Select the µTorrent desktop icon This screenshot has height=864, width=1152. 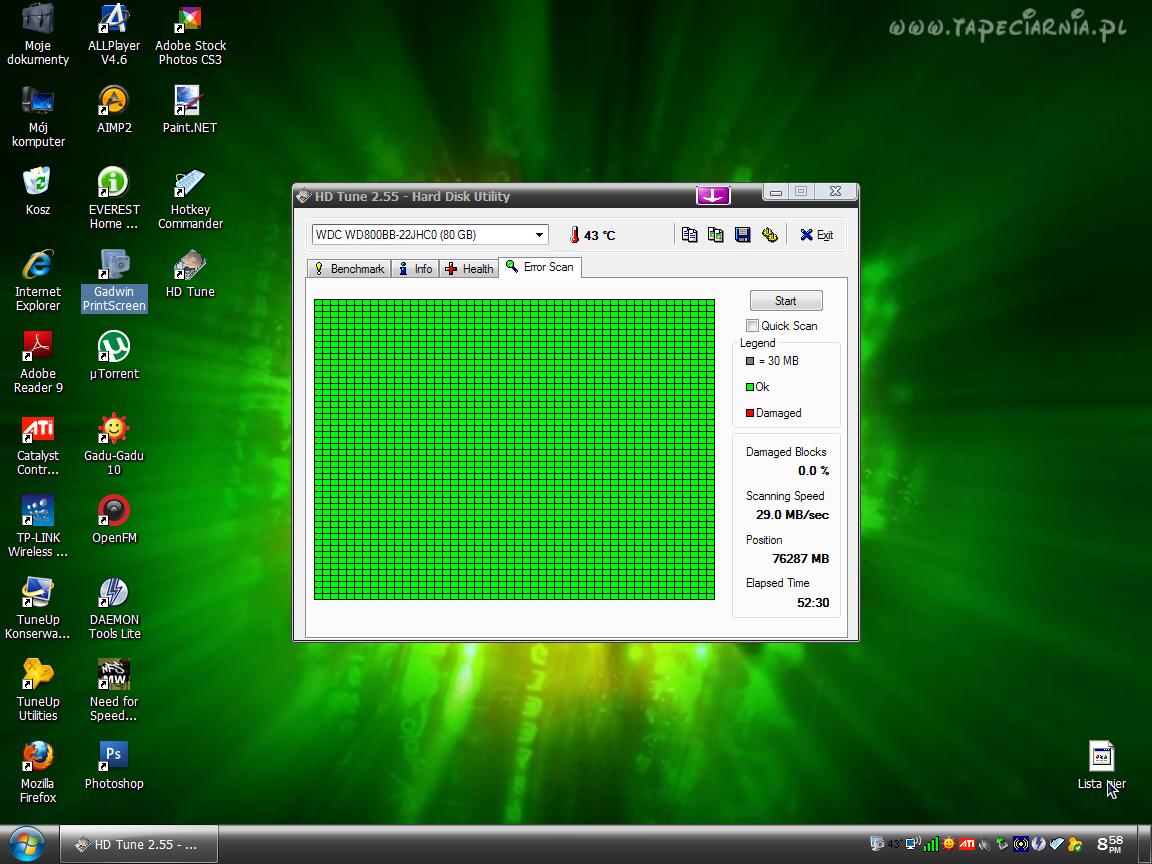point(114,356)
